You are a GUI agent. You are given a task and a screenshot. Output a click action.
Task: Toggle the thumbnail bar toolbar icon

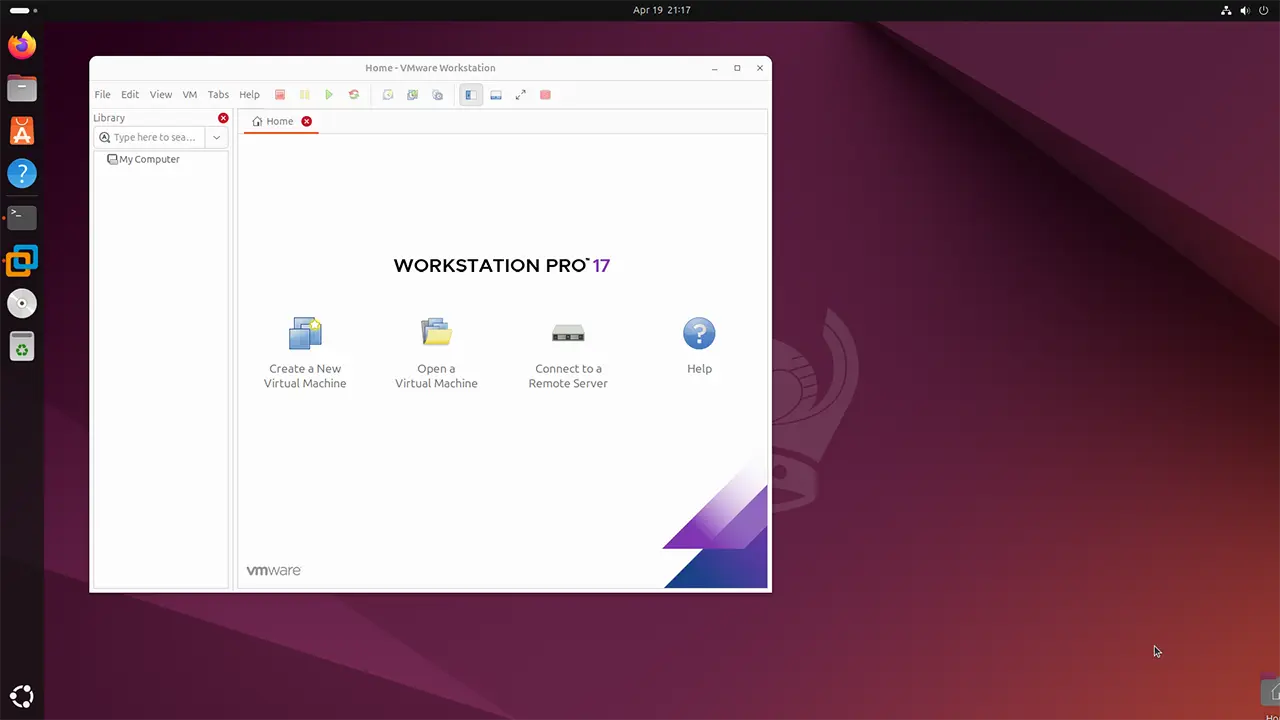click(x=496, y=95)
